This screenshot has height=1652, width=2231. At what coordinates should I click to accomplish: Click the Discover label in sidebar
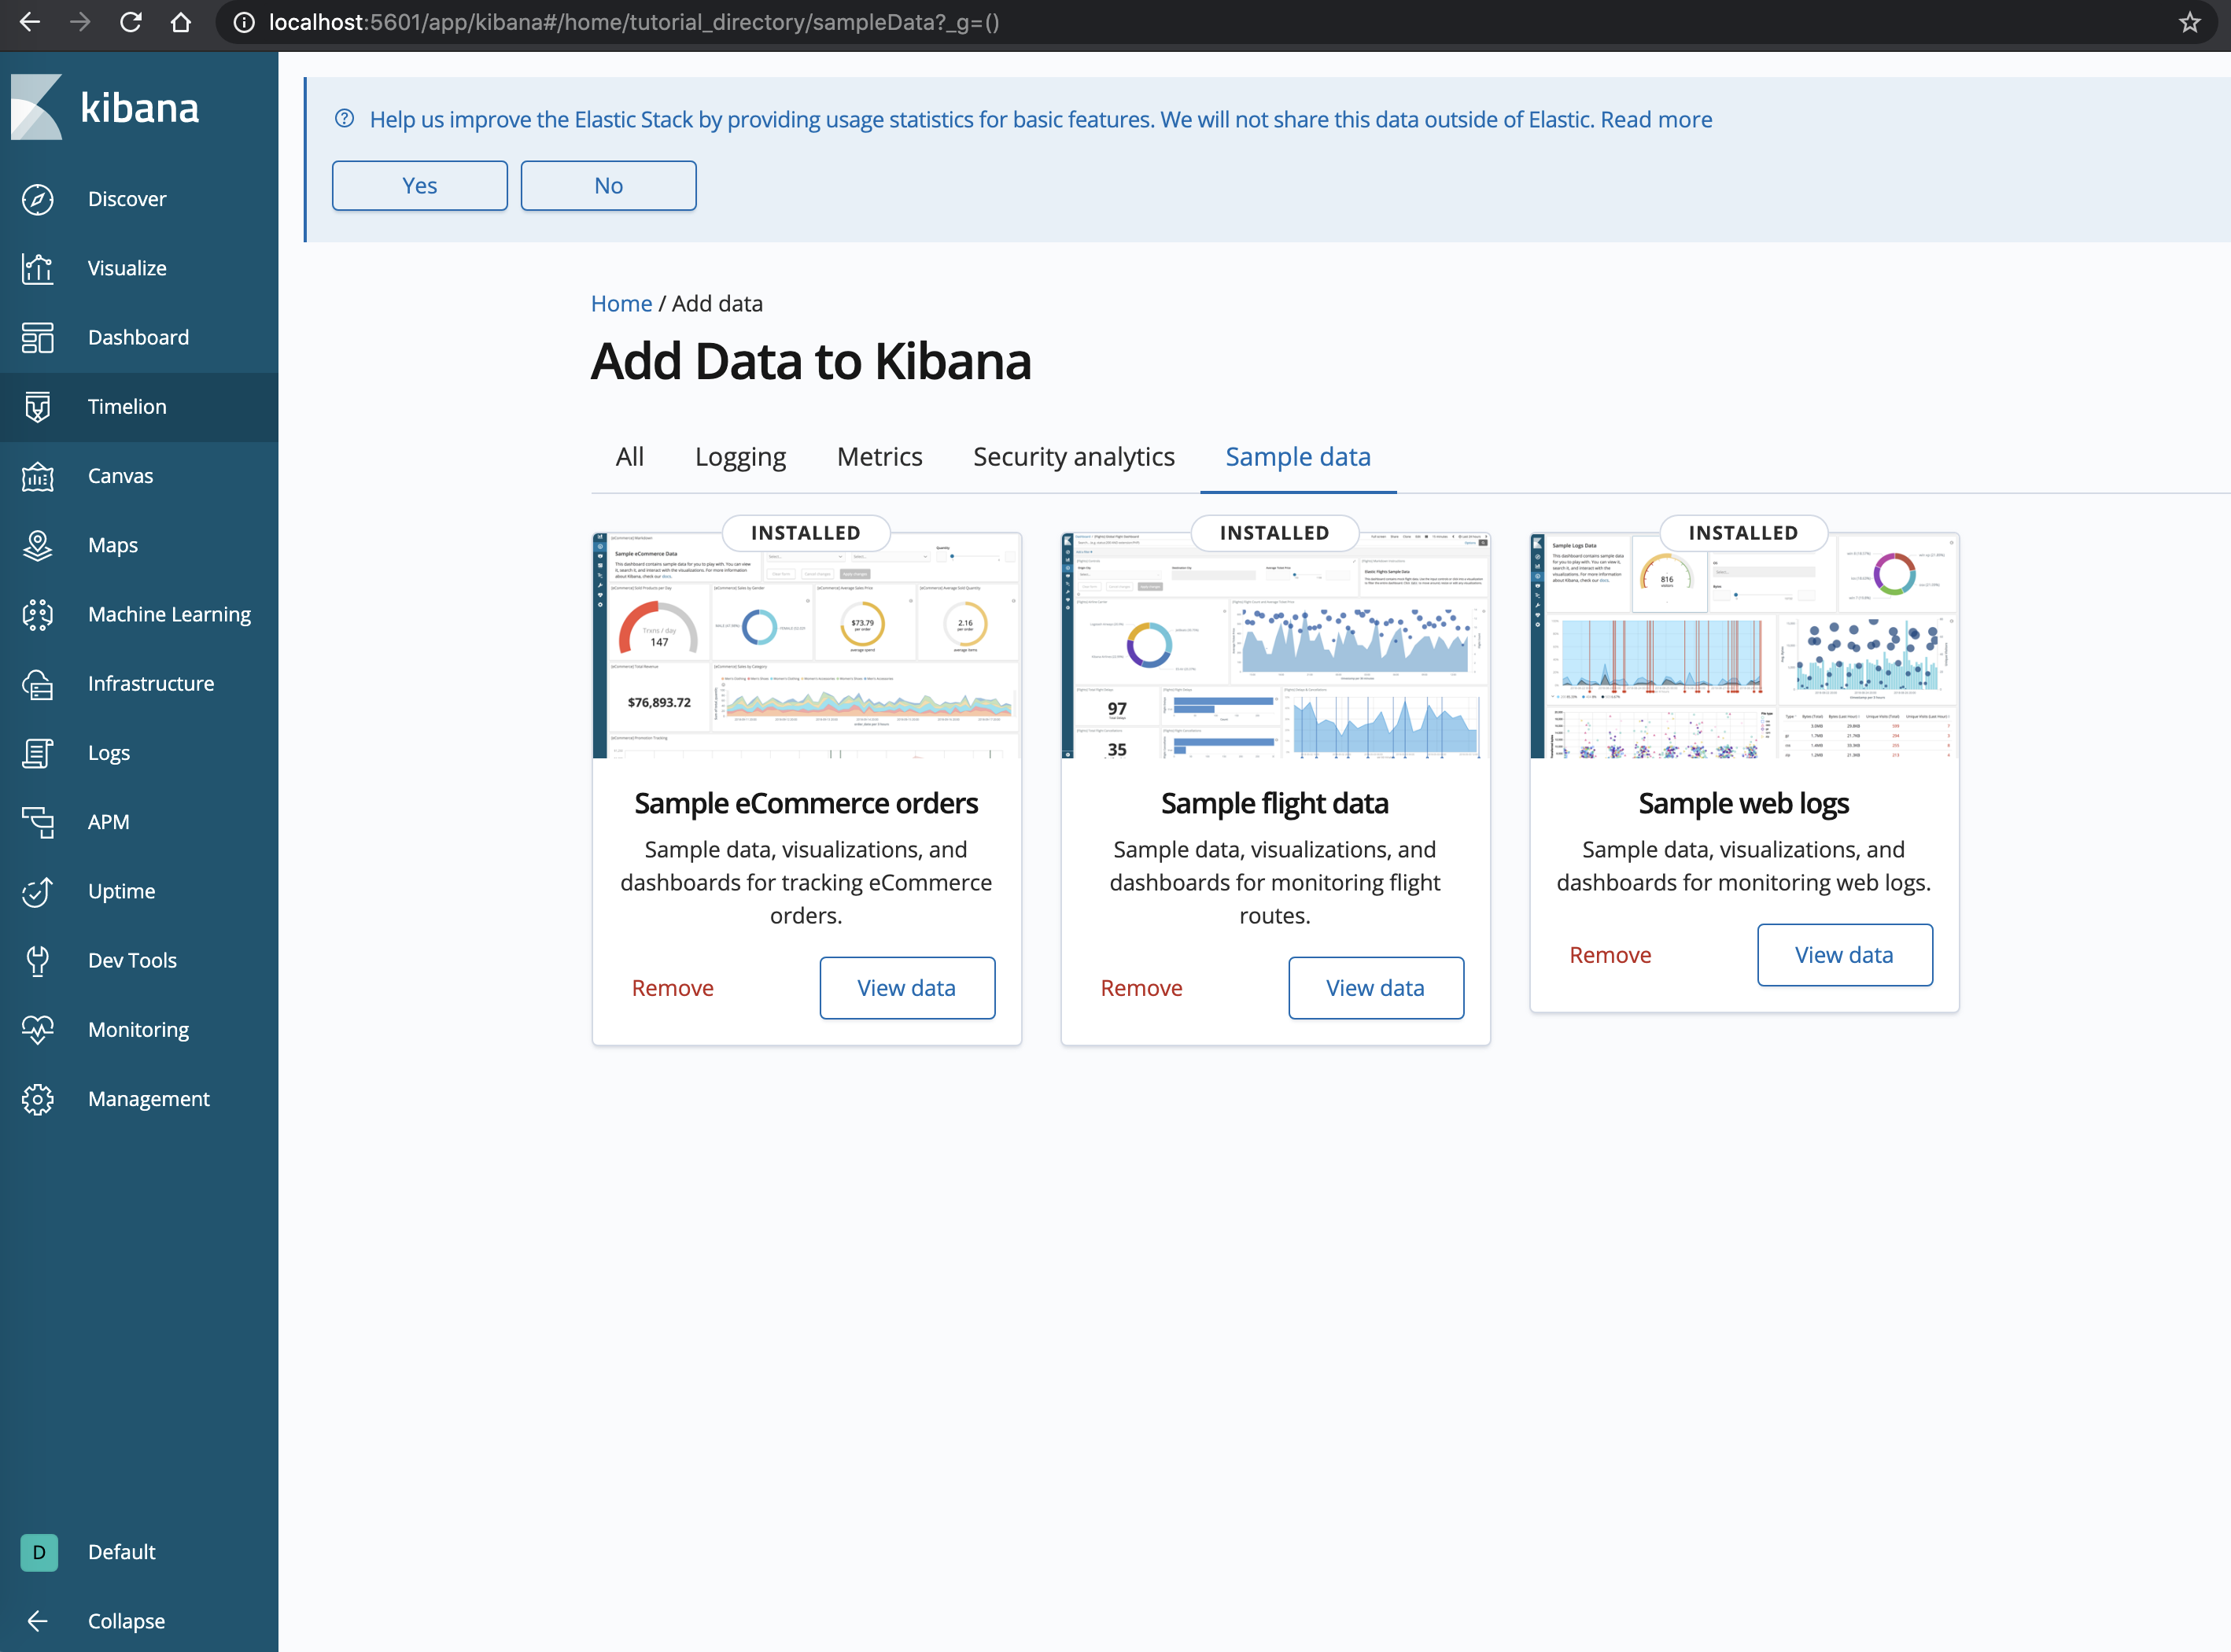(x=127, y=199)
